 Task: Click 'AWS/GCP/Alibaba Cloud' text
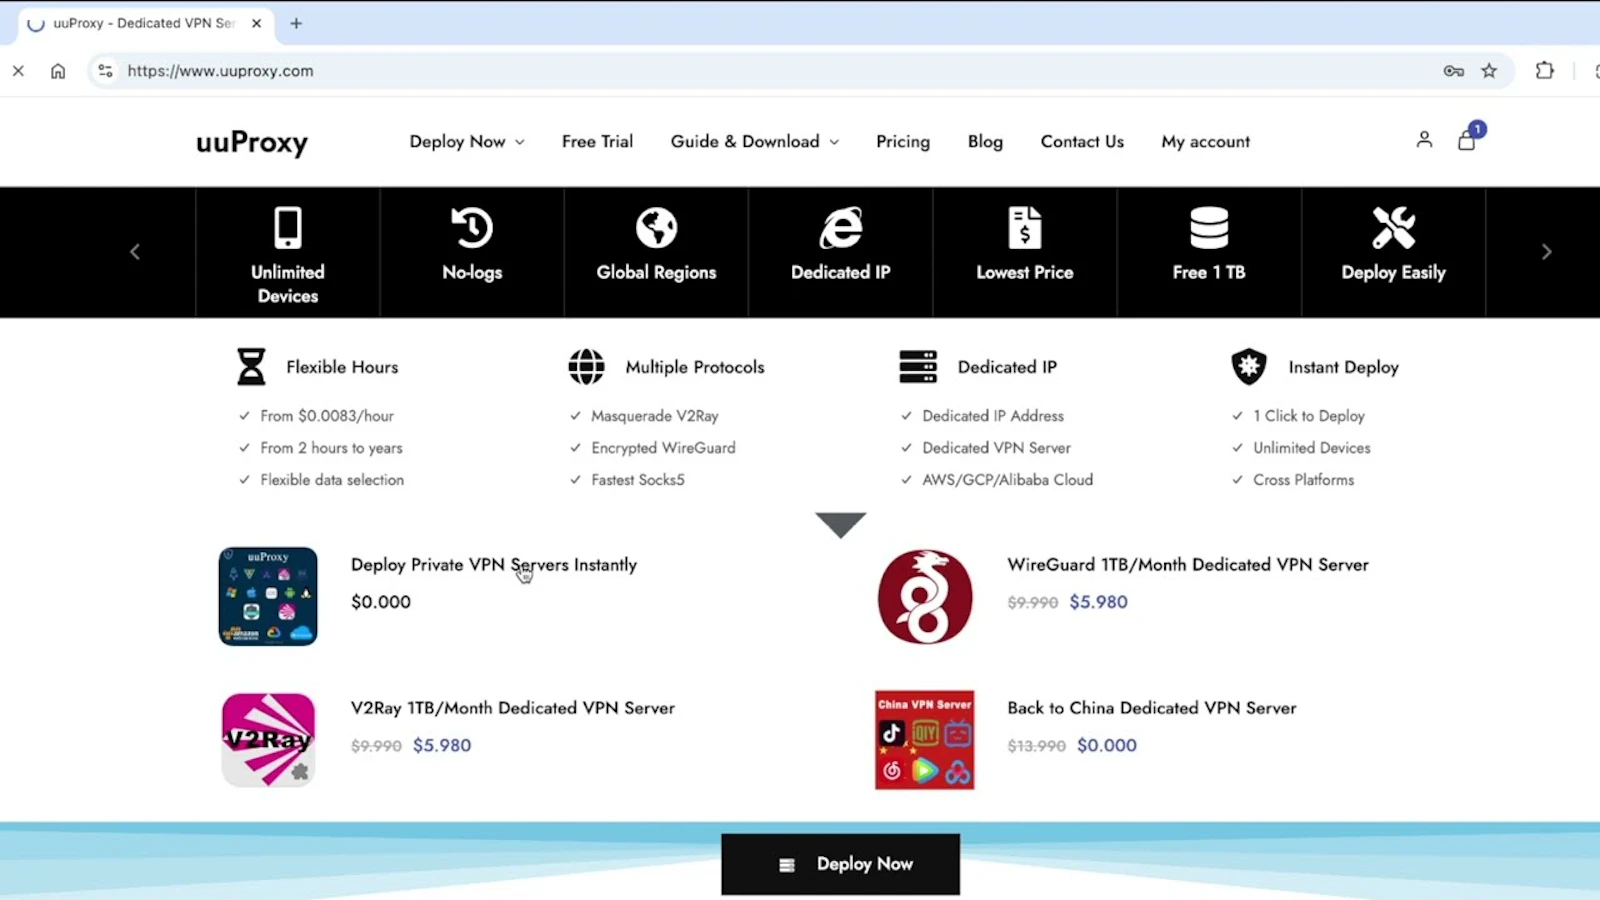1008,480
